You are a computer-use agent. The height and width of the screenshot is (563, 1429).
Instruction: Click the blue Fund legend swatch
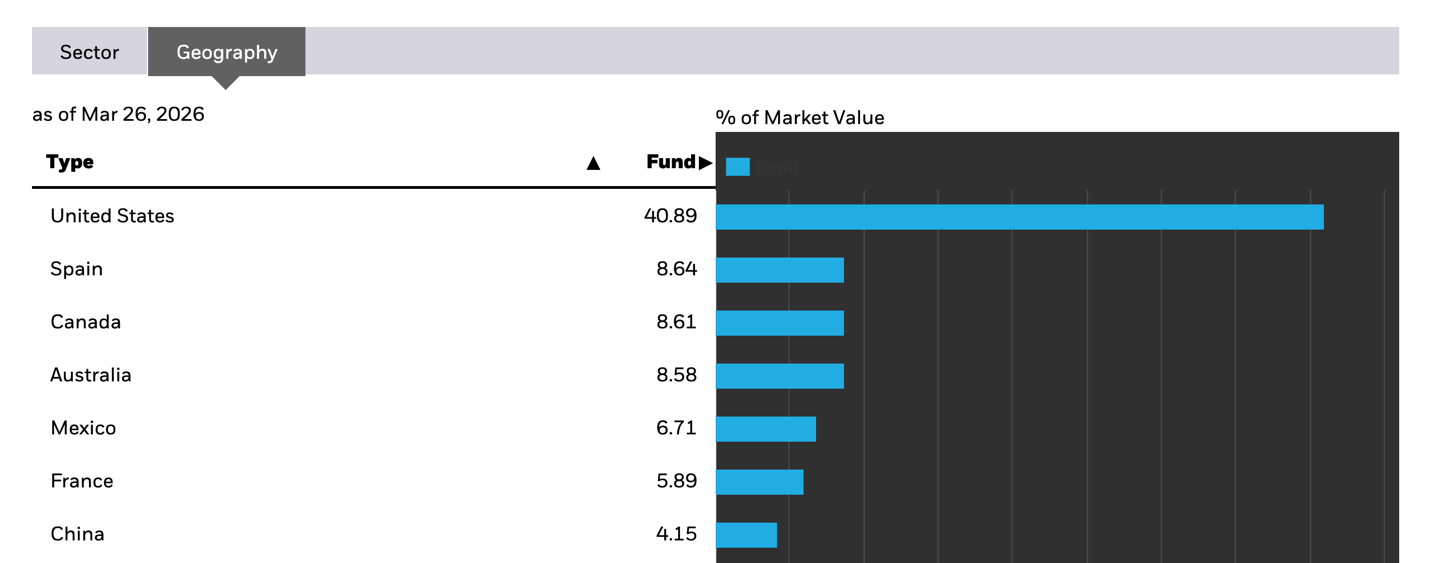click(738, 167)
